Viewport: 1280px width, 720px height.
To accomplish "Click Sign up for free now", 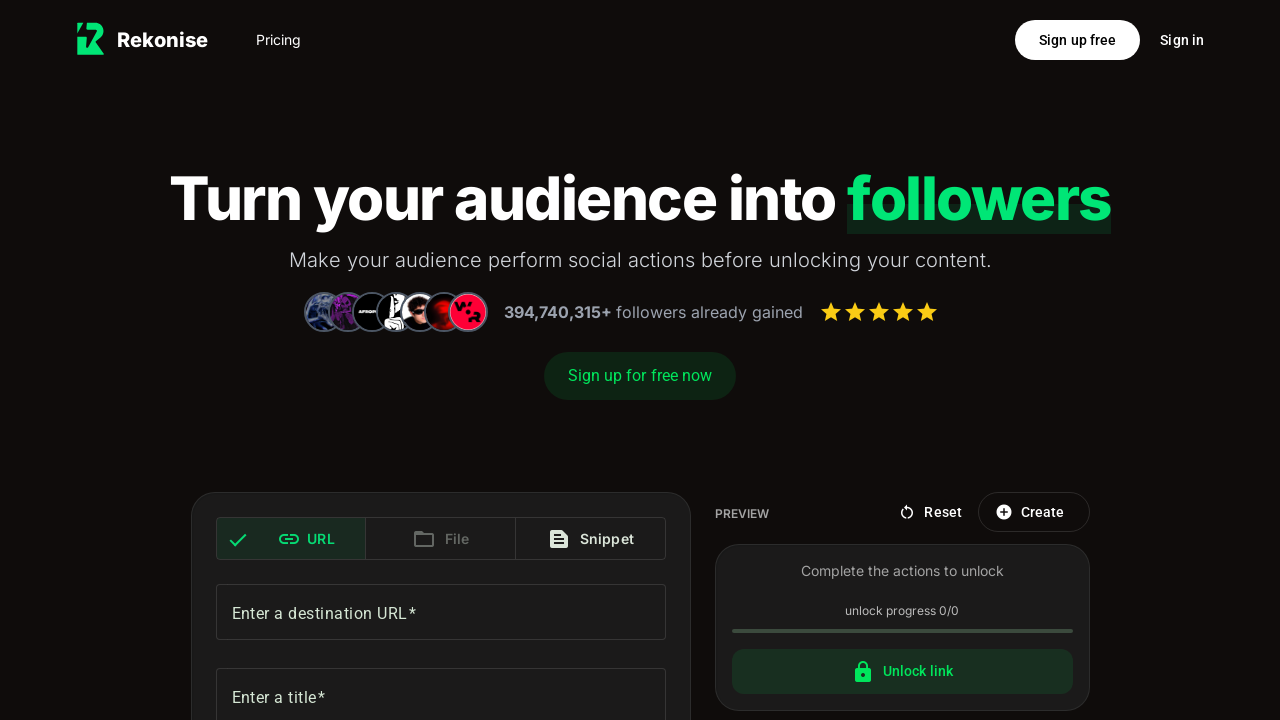I will tap(640, 376).
